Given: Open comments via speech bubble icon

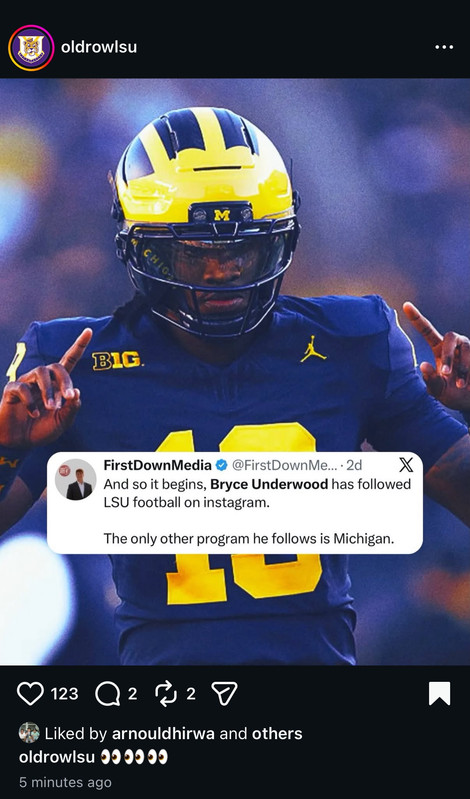Looking at the screenshot, I should (108, 694).
